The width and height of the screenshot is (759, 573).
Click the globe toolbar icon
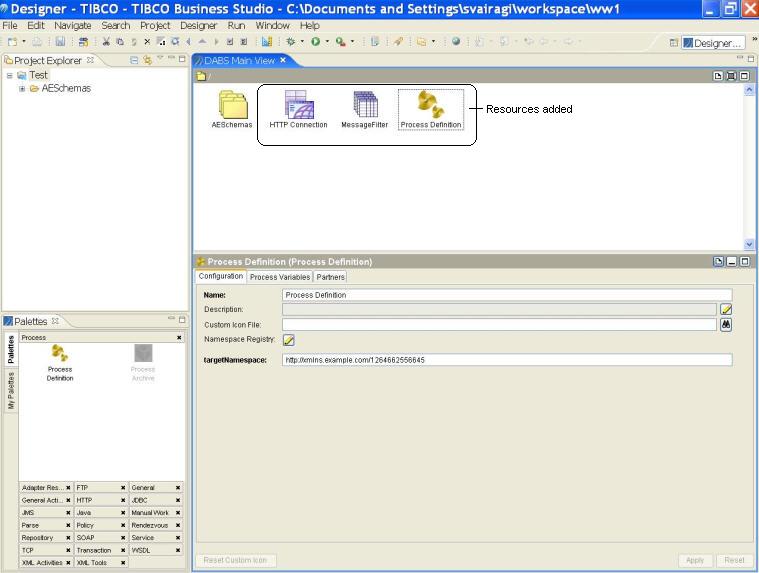(x=455, y=42)
